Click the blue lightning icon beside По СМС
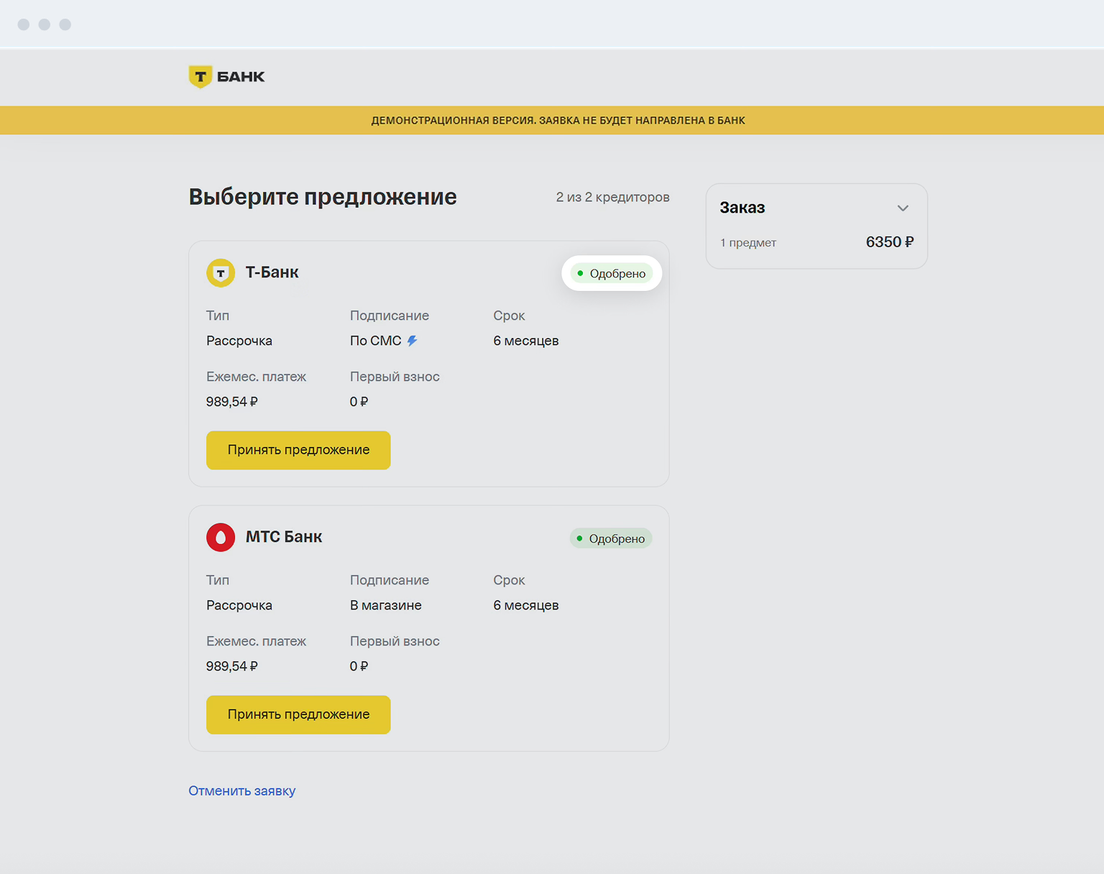 (x=413, y=341)
